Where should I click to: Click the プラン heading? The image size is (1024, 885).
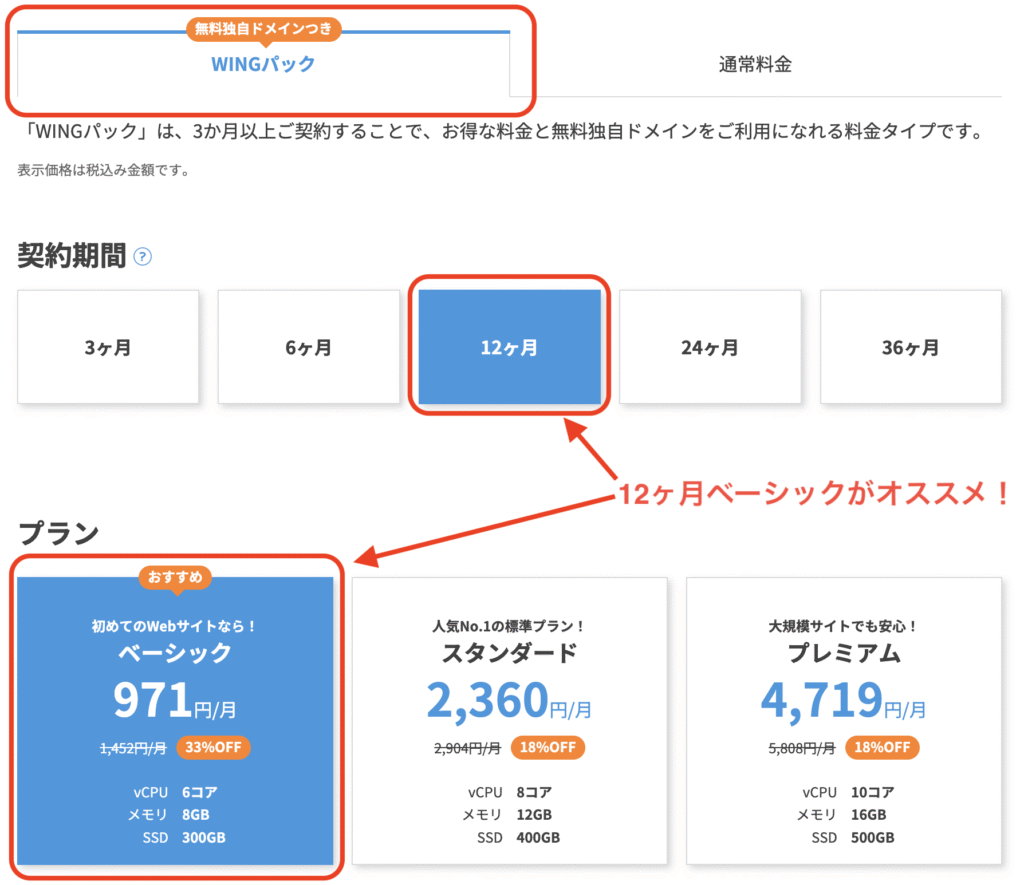[x=59, y=533]
